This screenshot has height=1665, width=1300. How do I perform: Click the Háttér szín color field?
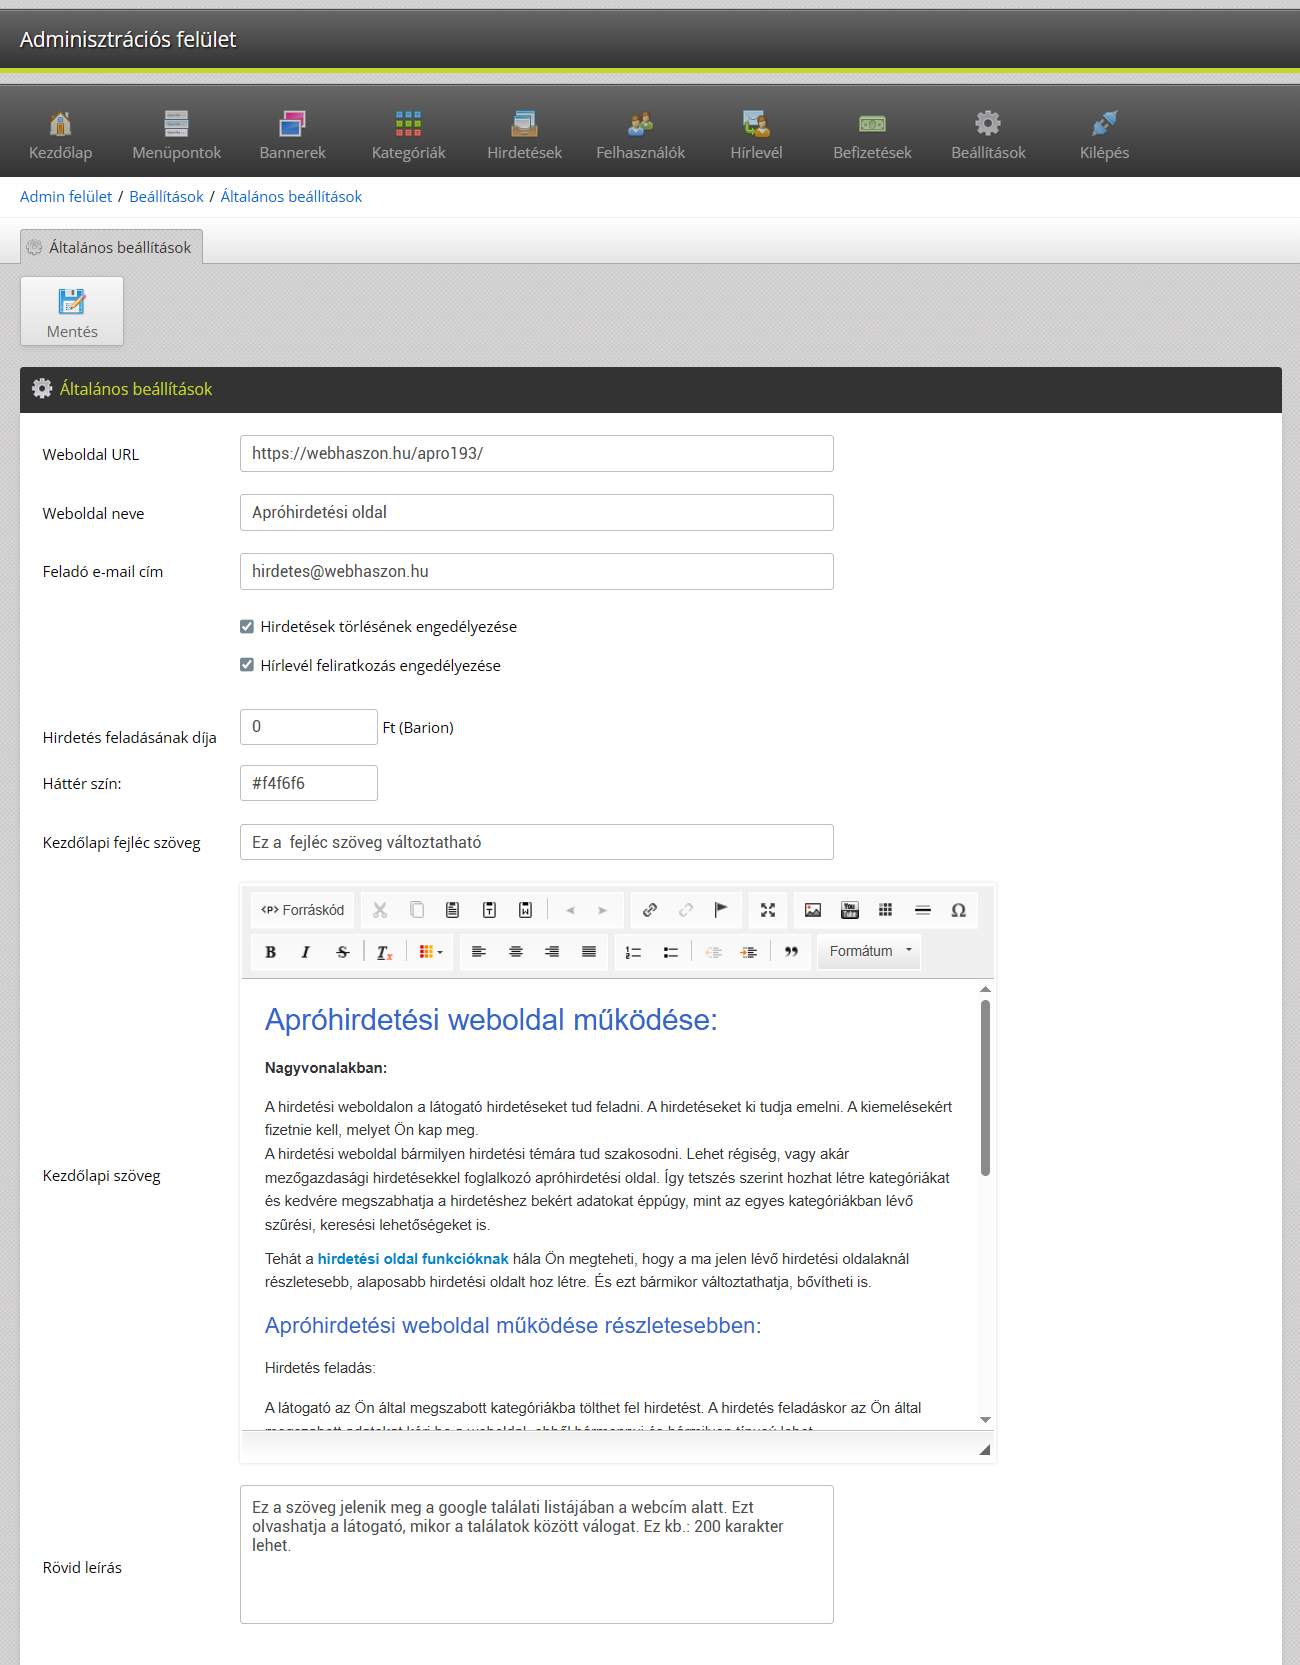308,783
